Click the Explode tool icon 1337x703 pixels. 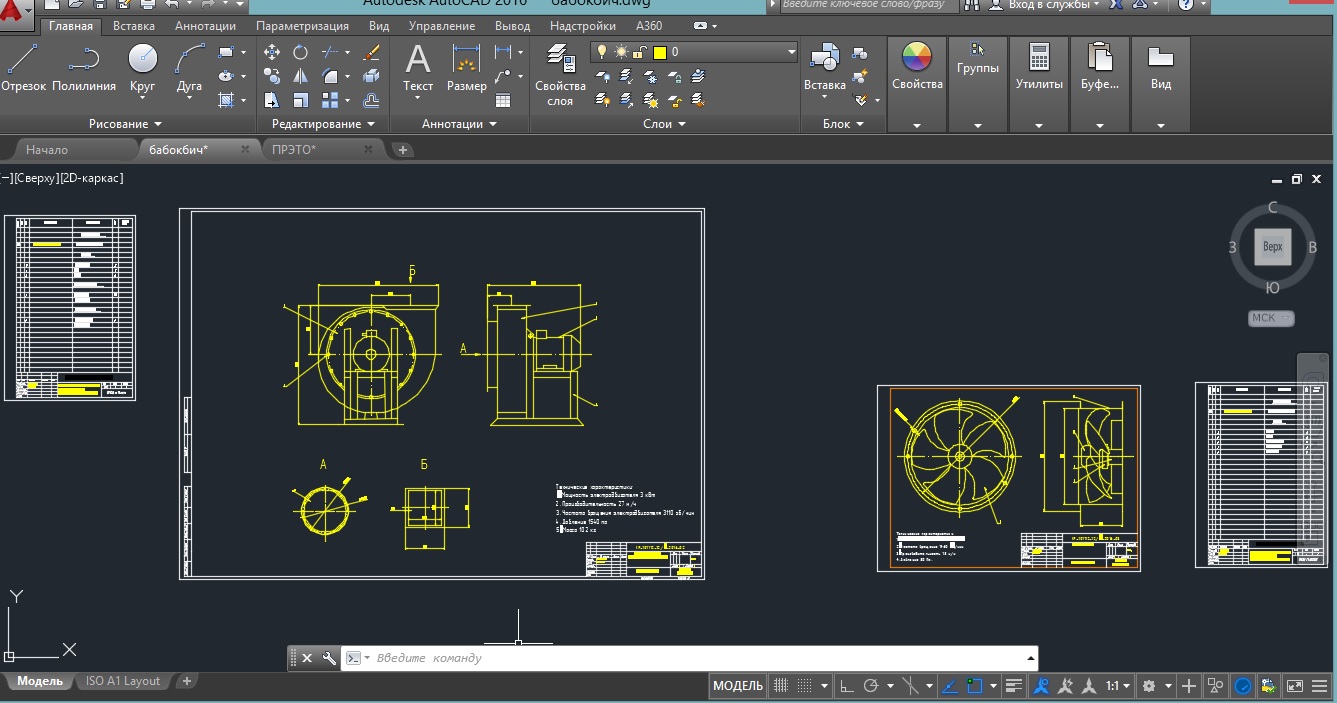coord(371,76)
